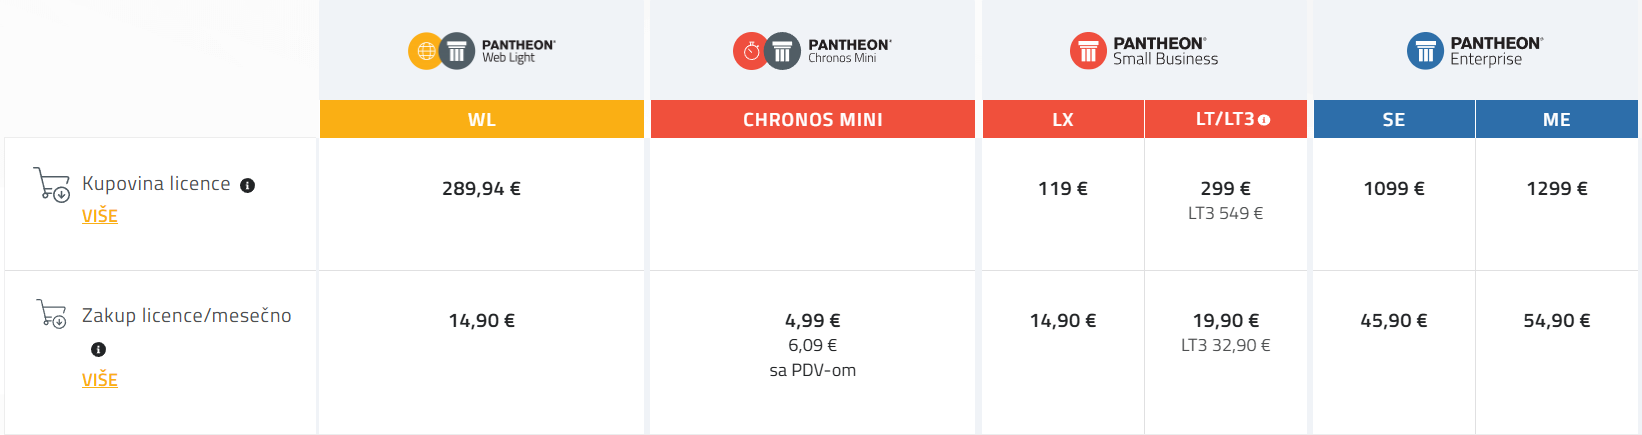1642x435 pixels.
Task: Click the 4,99 € Chronos Mini monthly price
Action: (812, 321)
